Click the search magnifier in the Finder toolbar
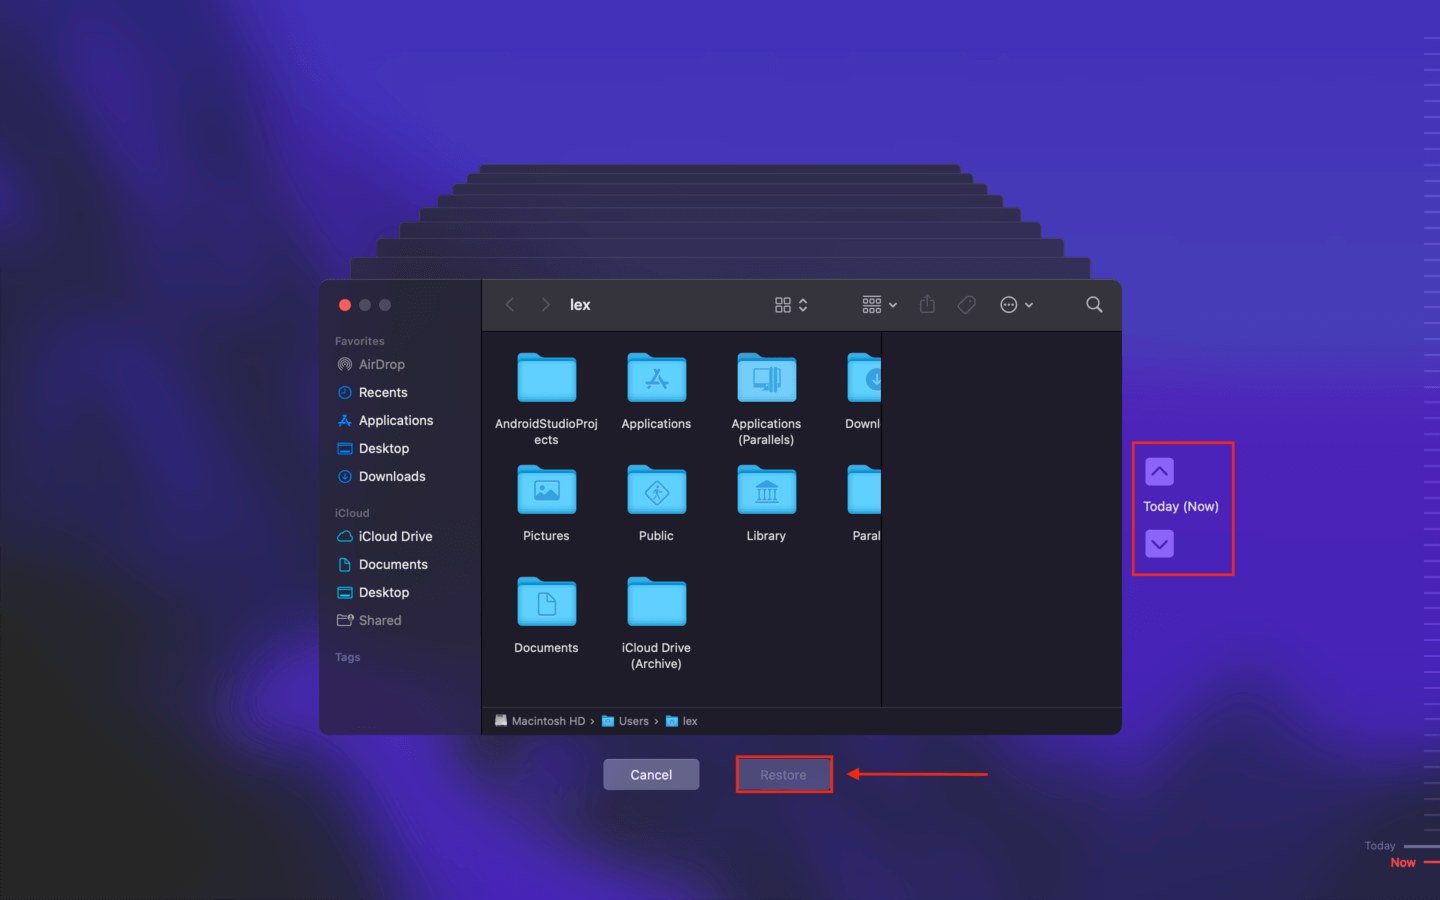The image size is (1440, 900). 1094,305
